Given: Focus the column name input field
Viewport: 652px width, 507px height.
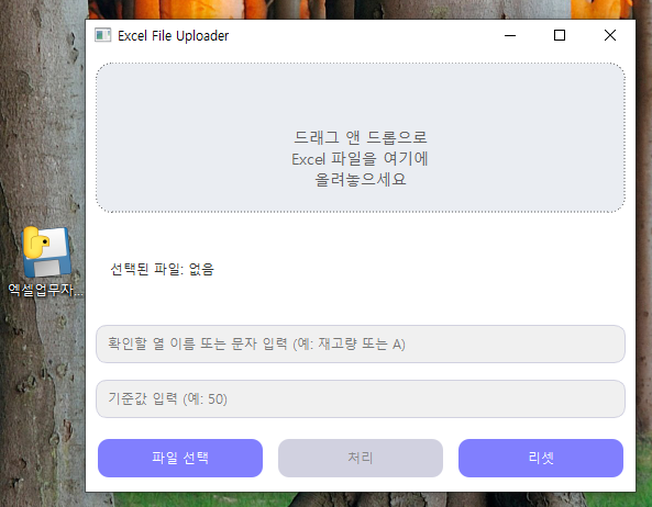Looking at the screenshot, I should coord(360,344).
